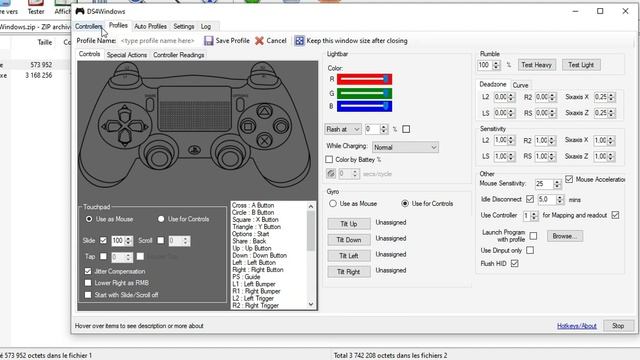The image size is (640, 360).
Task: Select the touchpad on the controller image
Action: [x=194, y=109]
